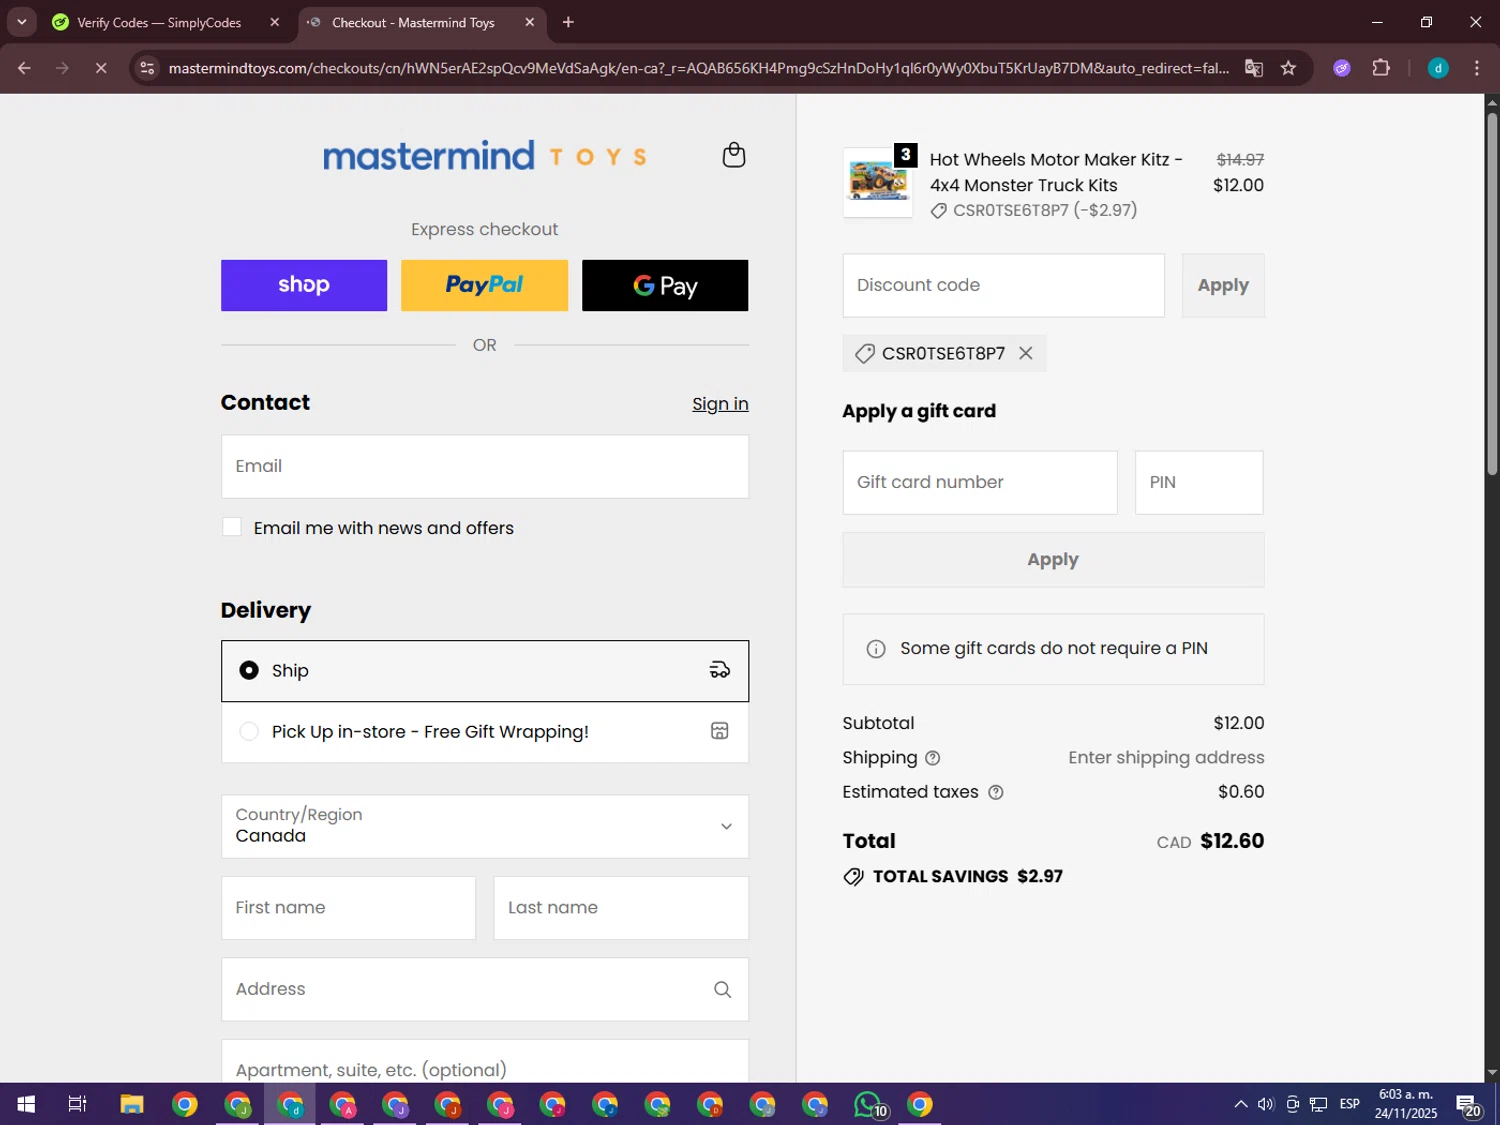
Task: Open the Windows Start menu
Action: [26, 1104]
